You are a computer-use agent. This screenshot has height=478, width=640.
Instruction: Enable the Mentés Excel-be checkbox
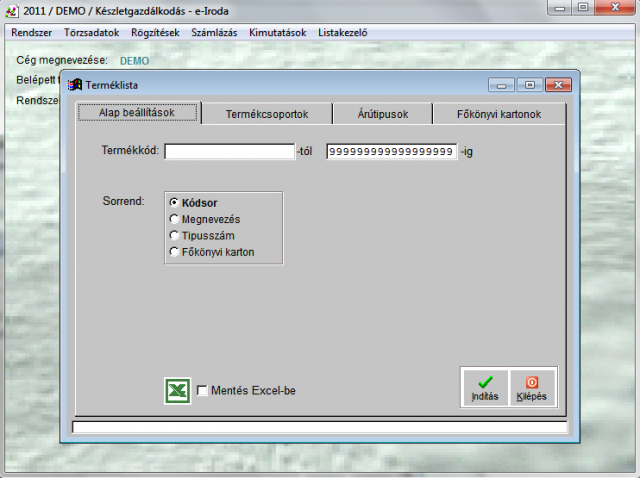point(203,391)
